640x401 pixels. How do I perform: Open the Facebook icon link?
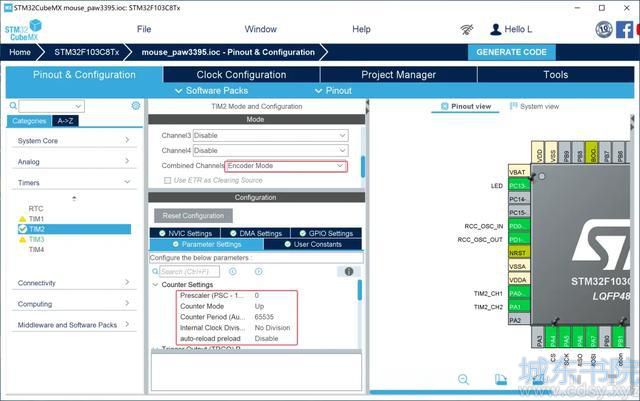point(624,30)
